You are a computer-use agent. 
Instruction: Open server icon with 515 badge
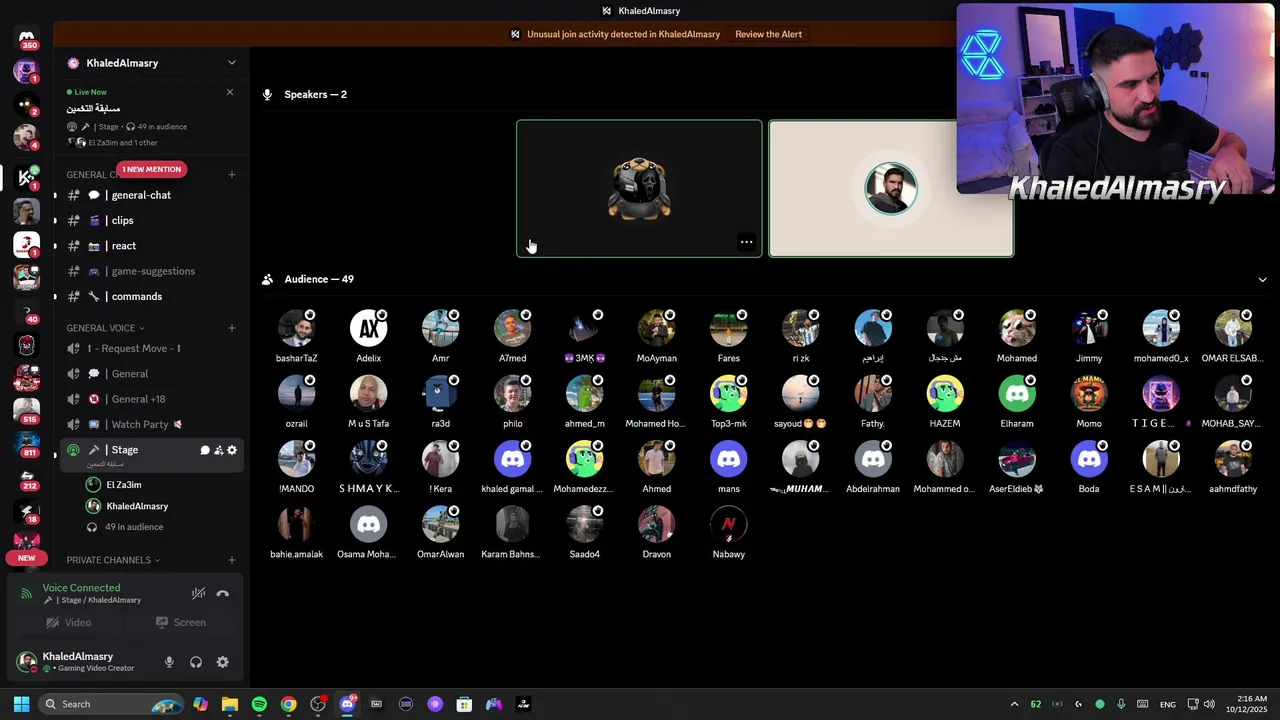[x=27, y=410]
